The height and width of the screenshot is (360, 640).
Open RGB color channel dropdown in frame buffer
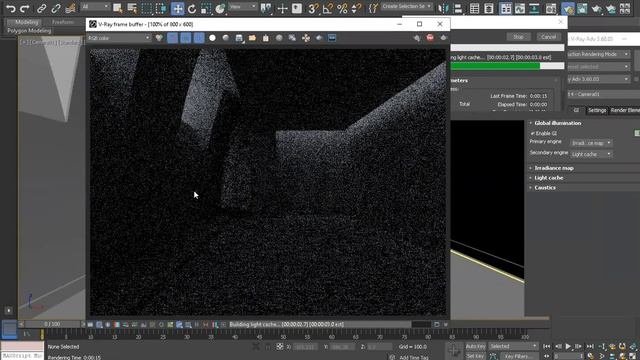click(119, 38)
